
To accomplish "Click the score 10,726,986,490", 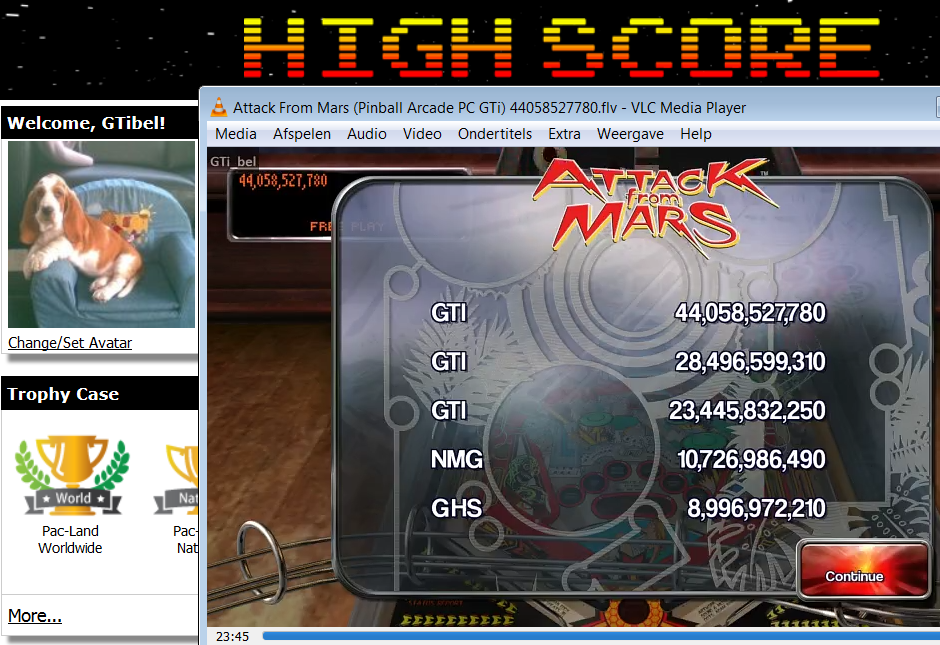I will 751,460.
